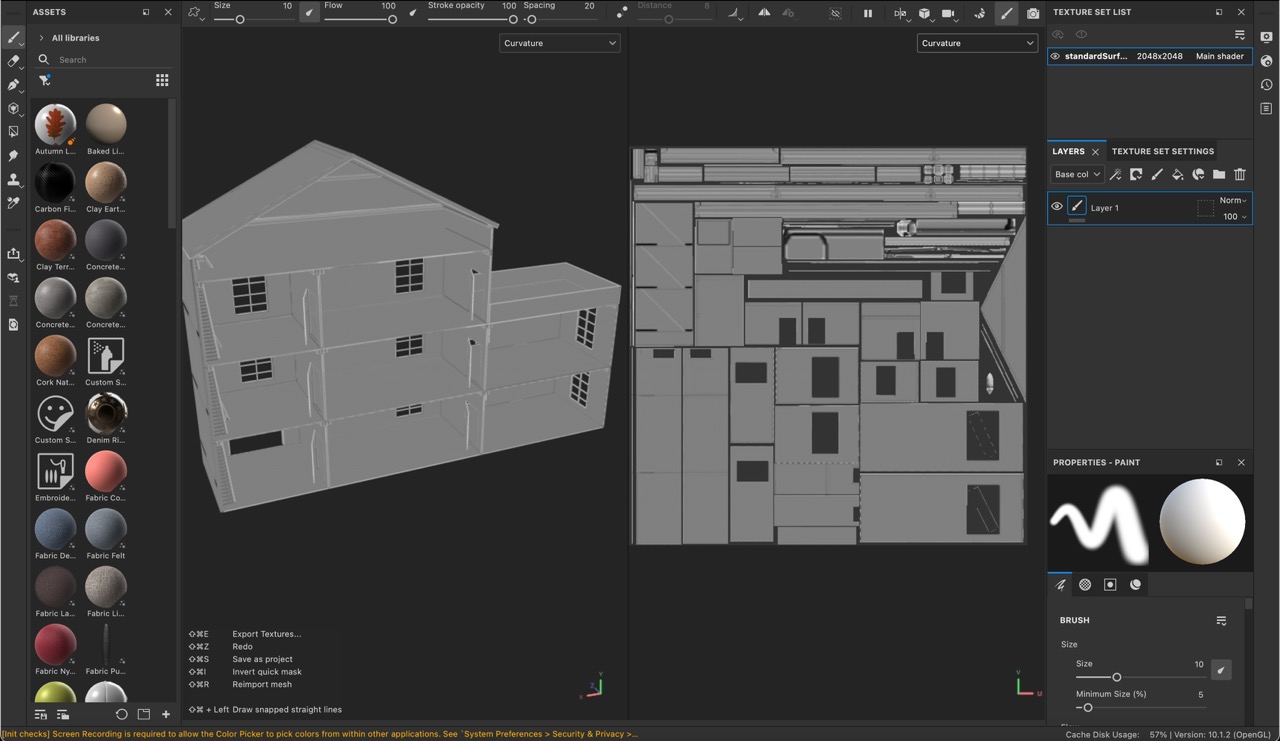Open the Material tab in Properties panel
Image resolution: width=1280 pixels, height=741 pixels.
click(x=1135, y=585)
